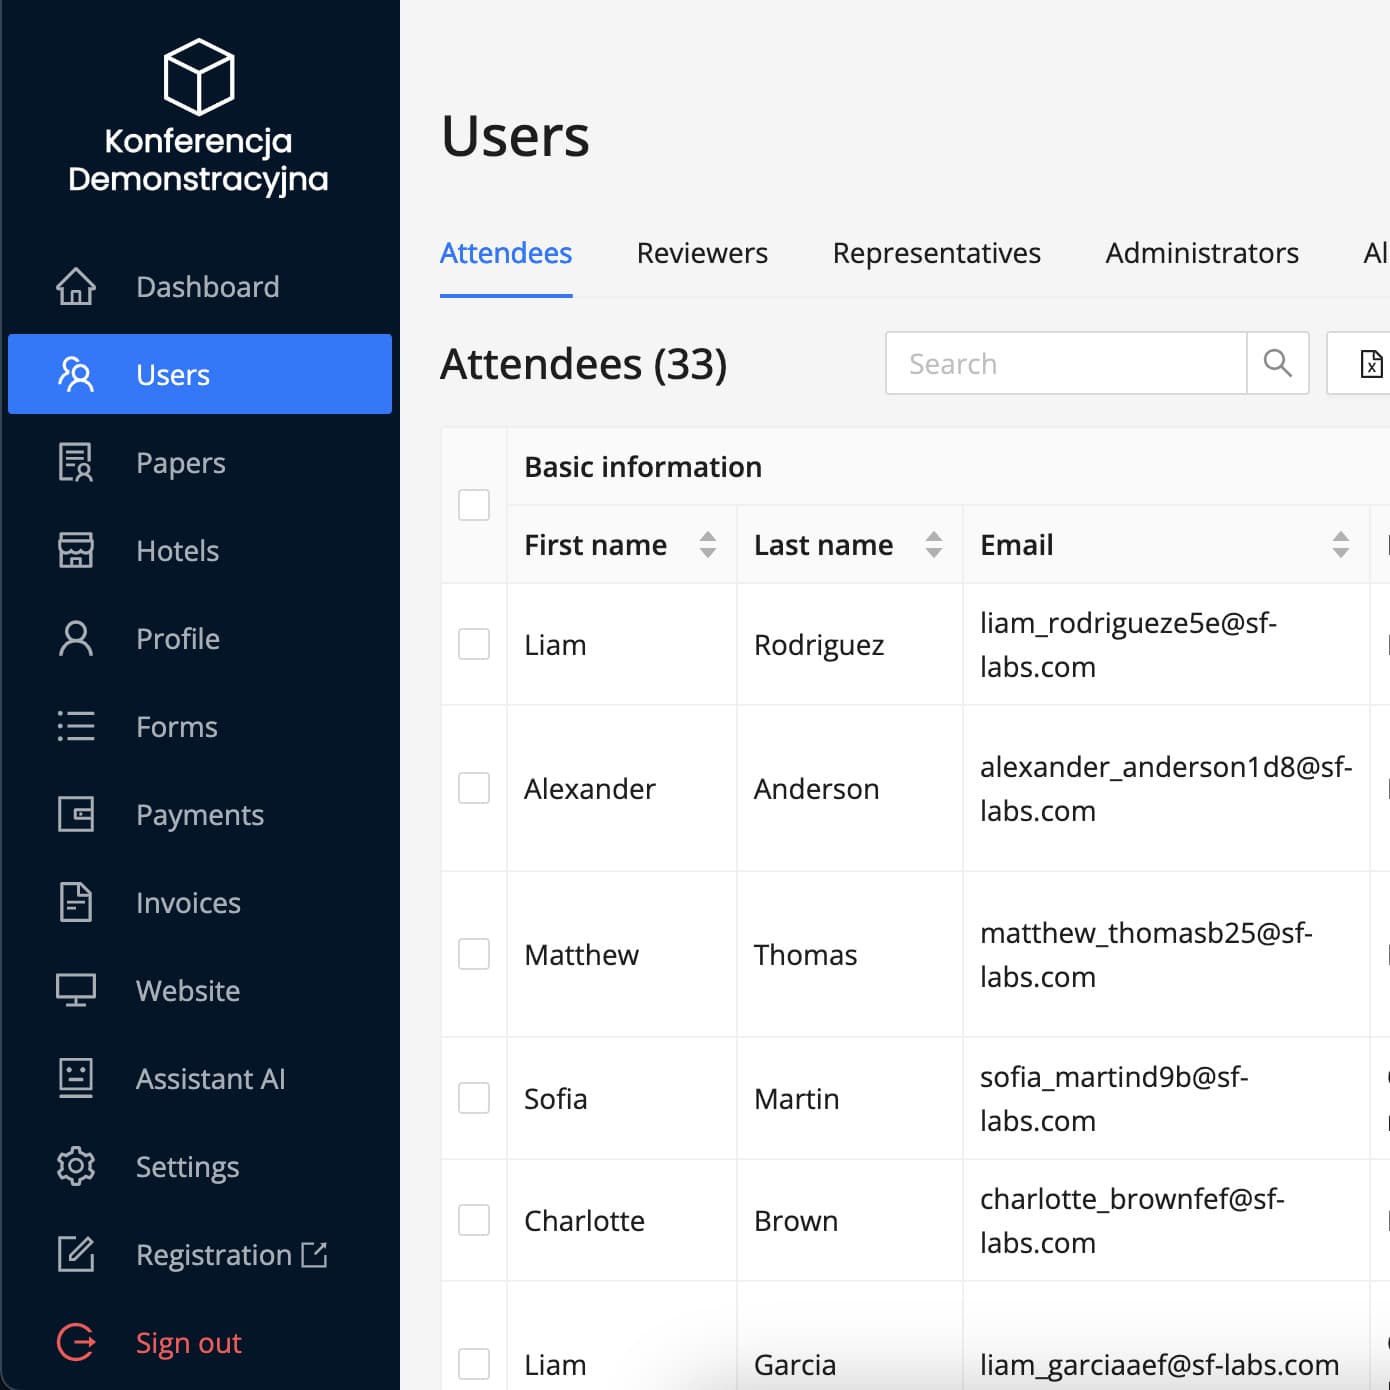Click the Forms list icon
The height and width of the screenshot is (1390, 1390).
(x=76, y=727)
